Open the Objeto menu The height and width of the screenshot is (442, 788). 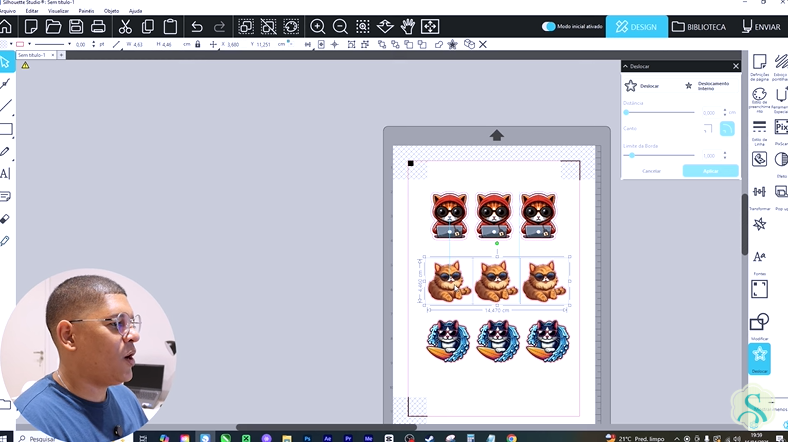[112, 11]
